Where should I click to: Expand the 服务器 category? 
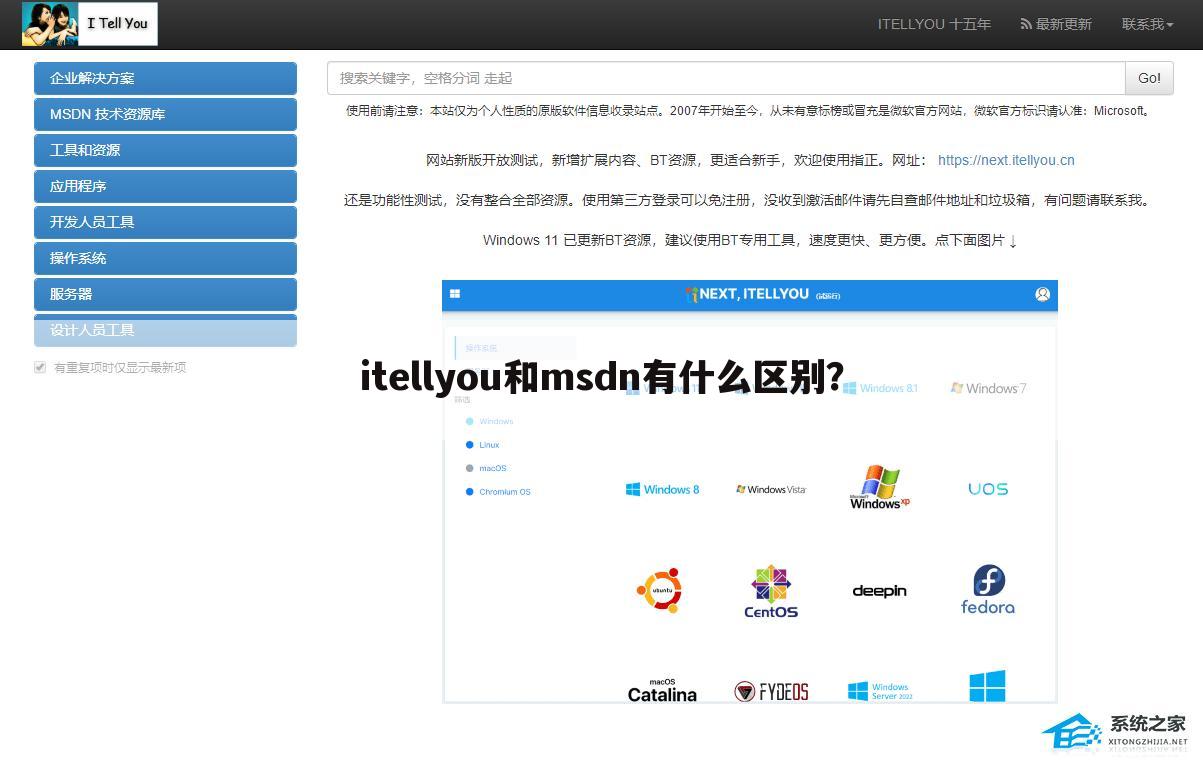(165, 294)
